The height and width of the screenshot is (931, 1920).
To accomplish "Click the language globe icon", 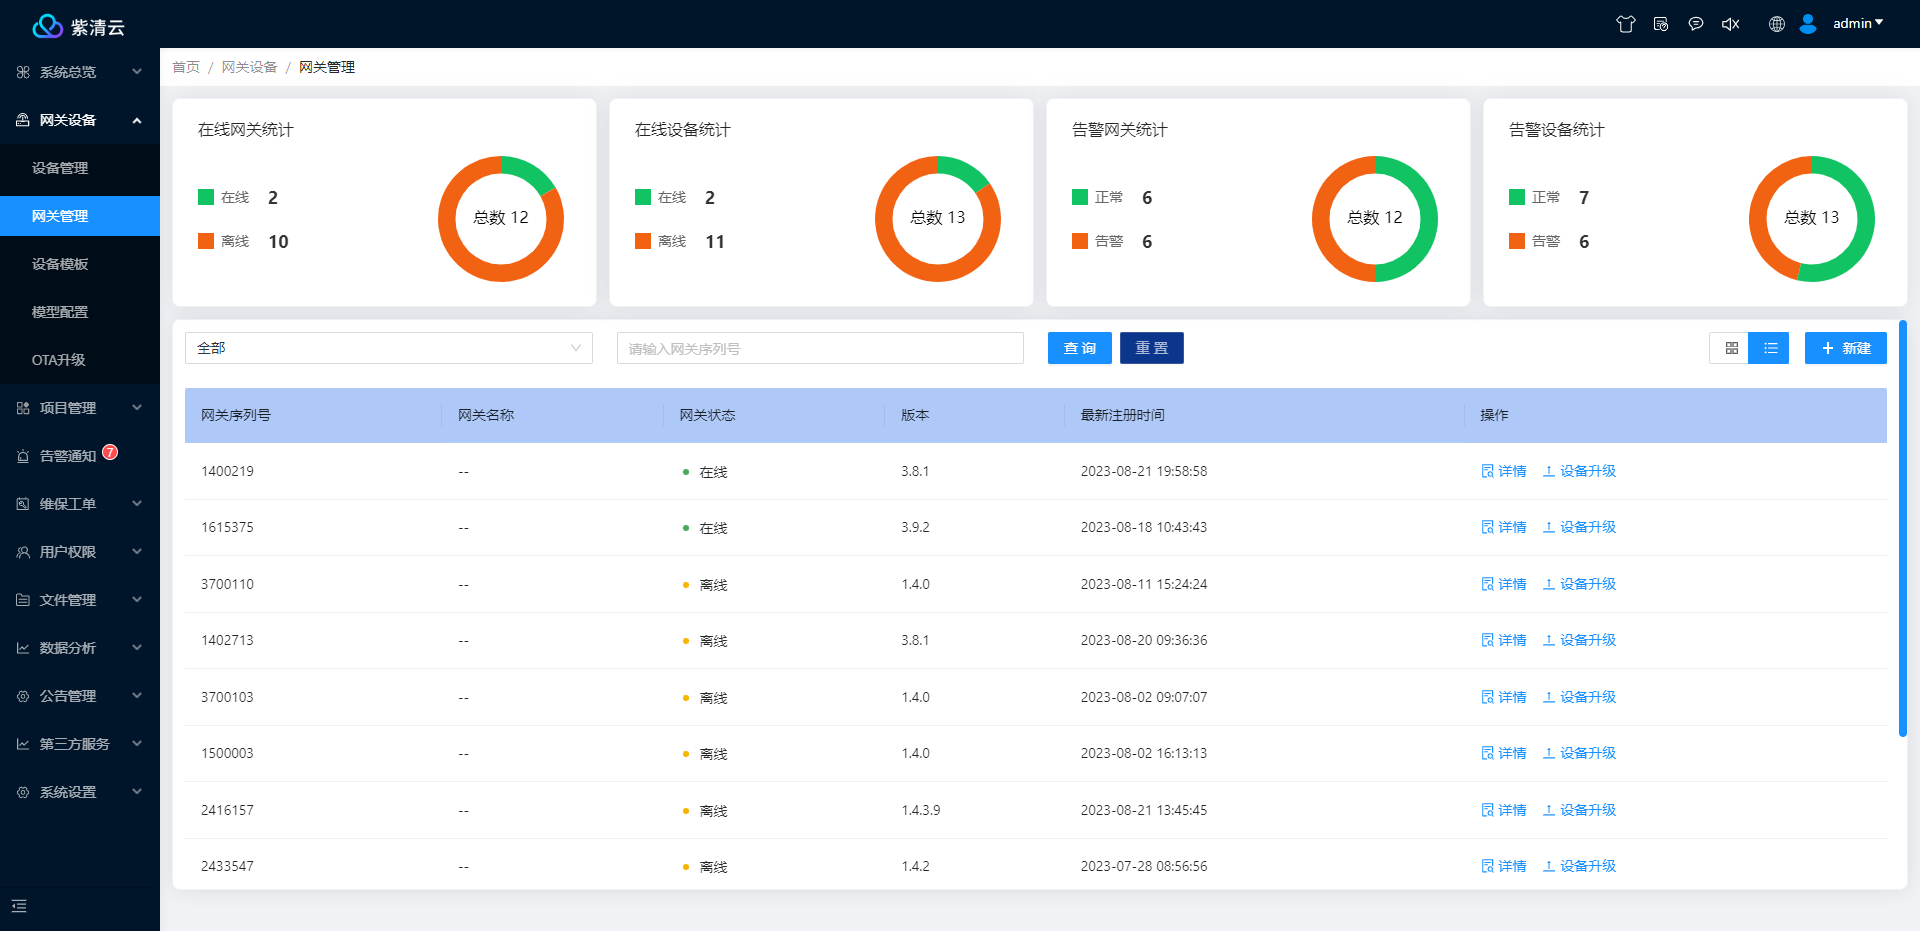I will (1777, 24).
